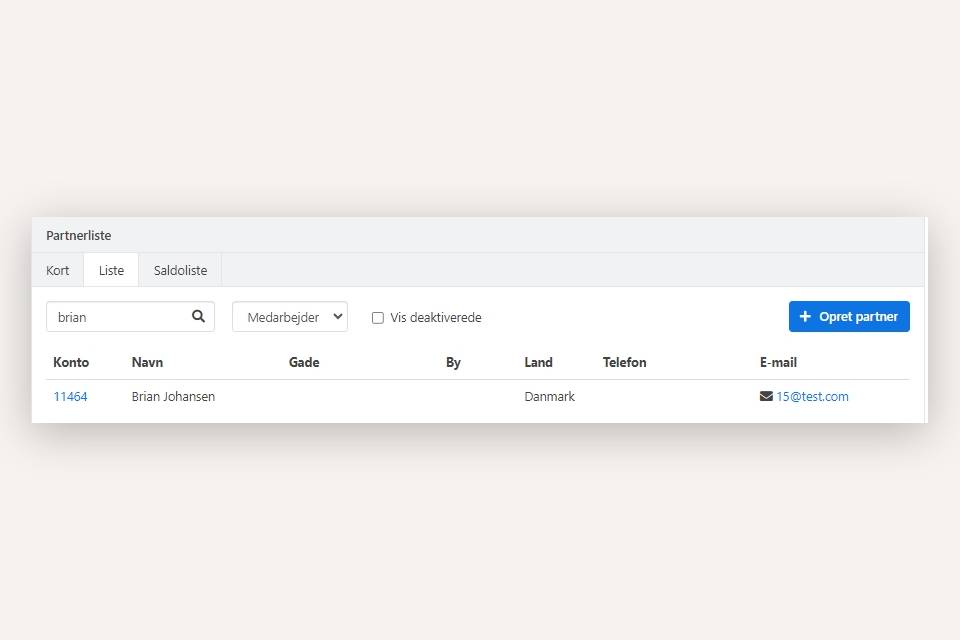This screenshot has width=960, height=640.
Task: Click the magnifying glass search icon
Action: [x=198, y=316]
